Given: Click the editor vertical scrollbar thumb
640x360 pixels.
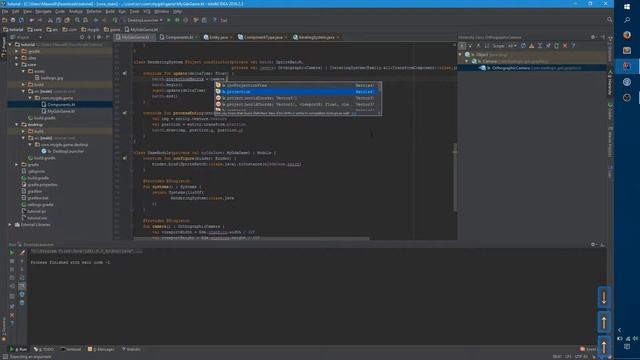Looking at the screenshot, I should (455, 177).
